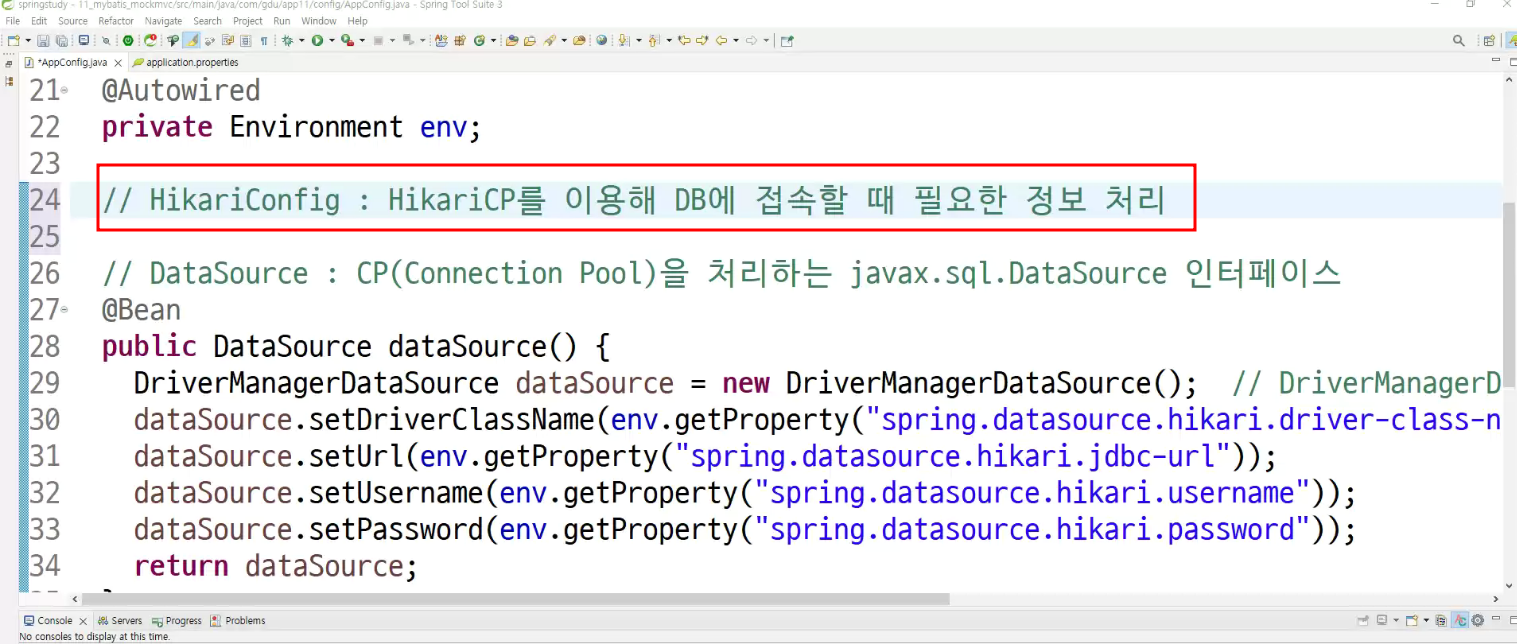Click the Previous Annotation icon

click(x=654, y=40)
